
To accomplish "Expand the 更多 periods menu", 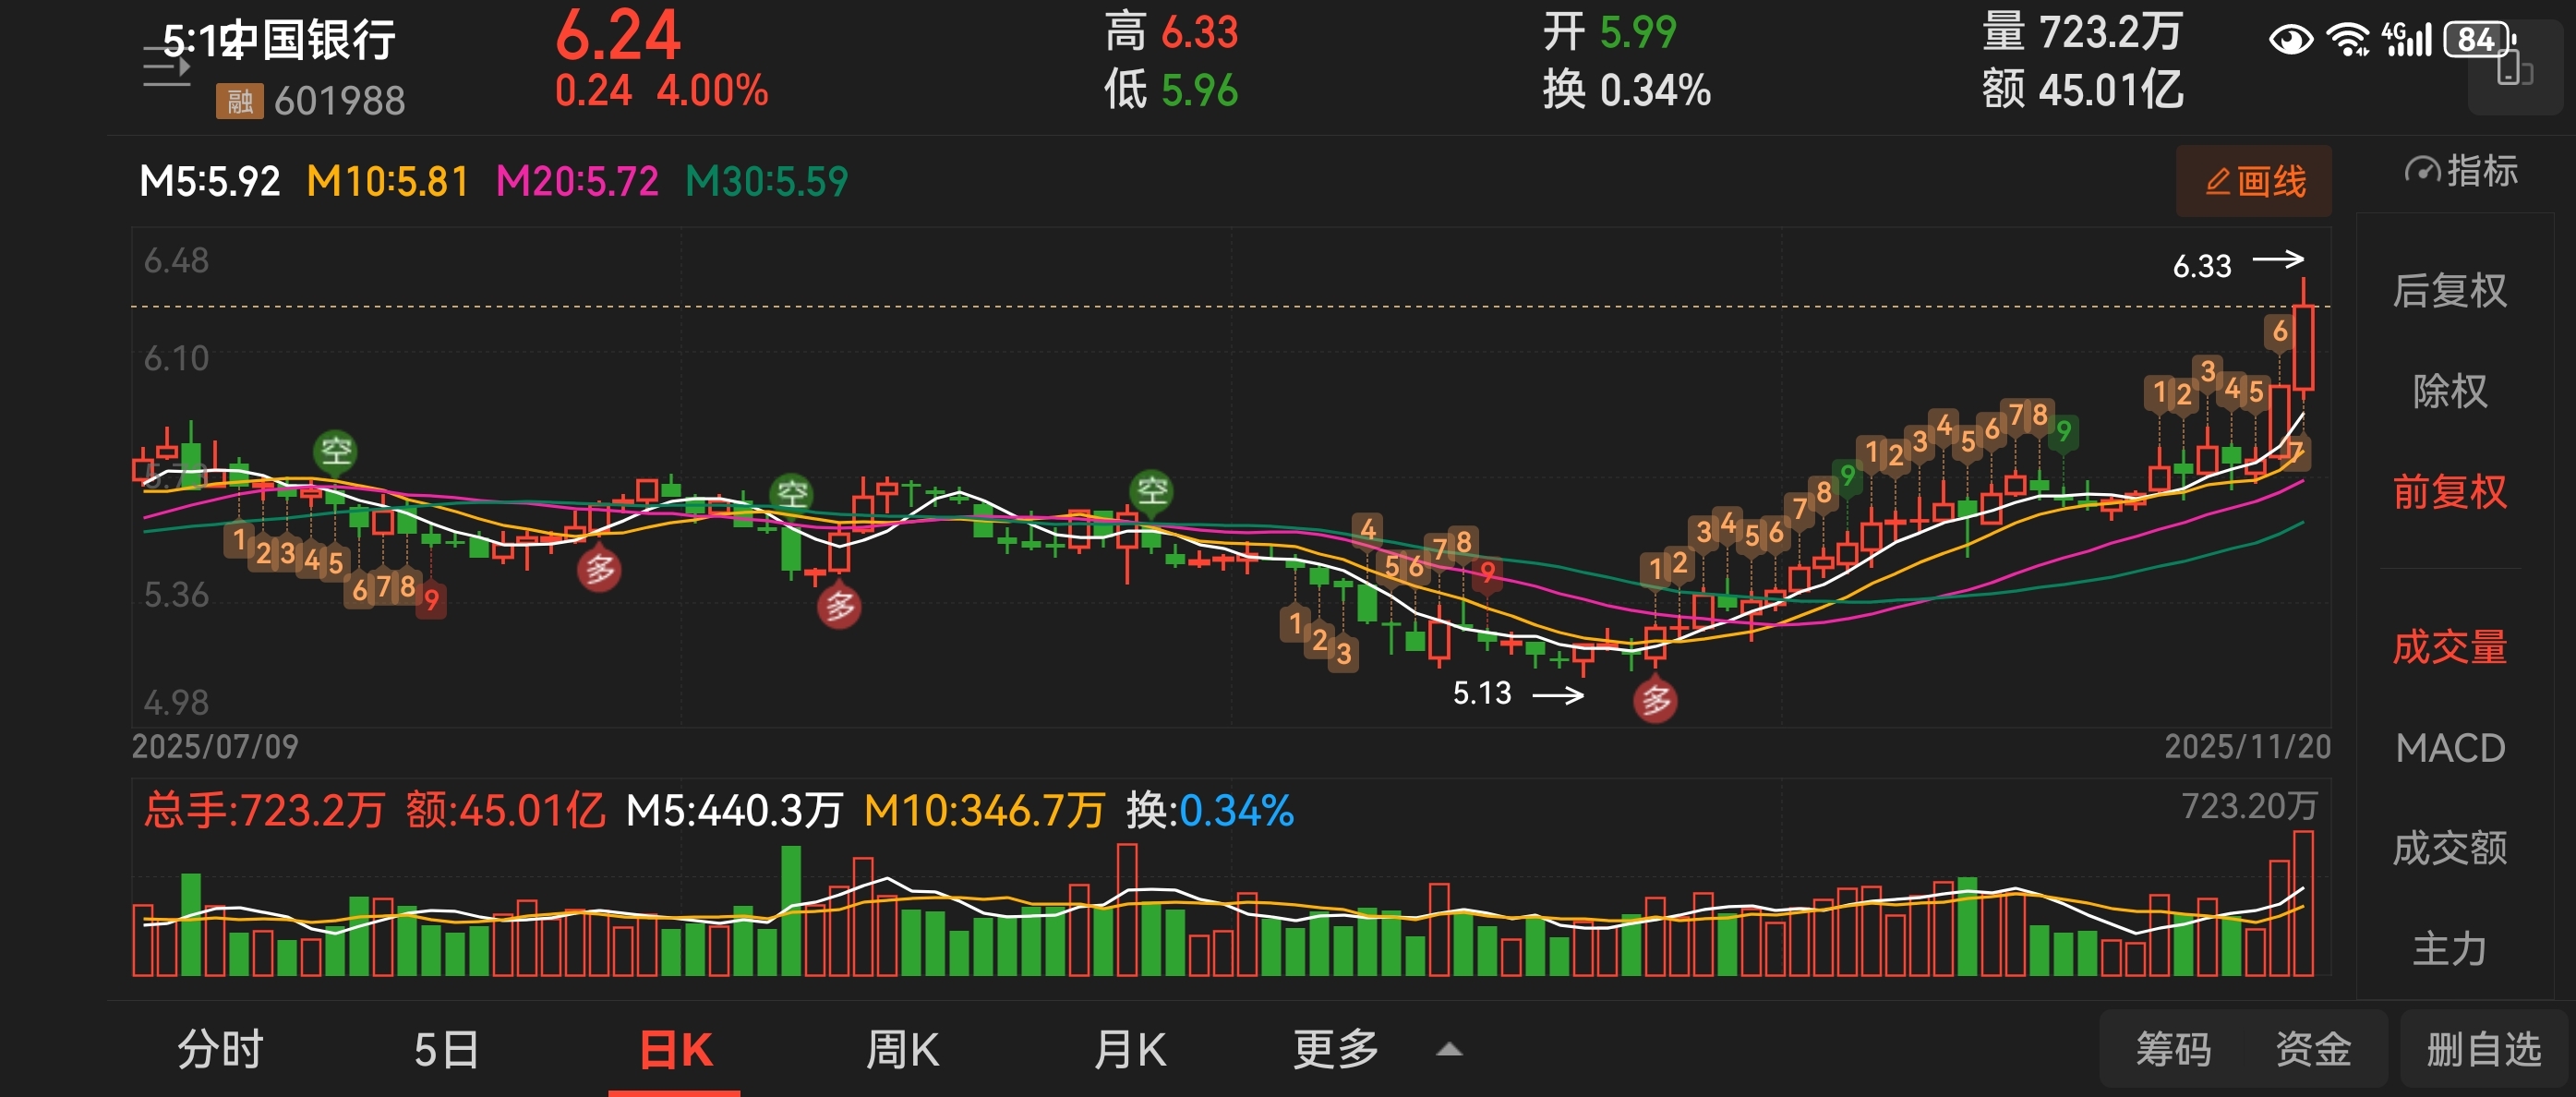I will tap(1335, 1050).
